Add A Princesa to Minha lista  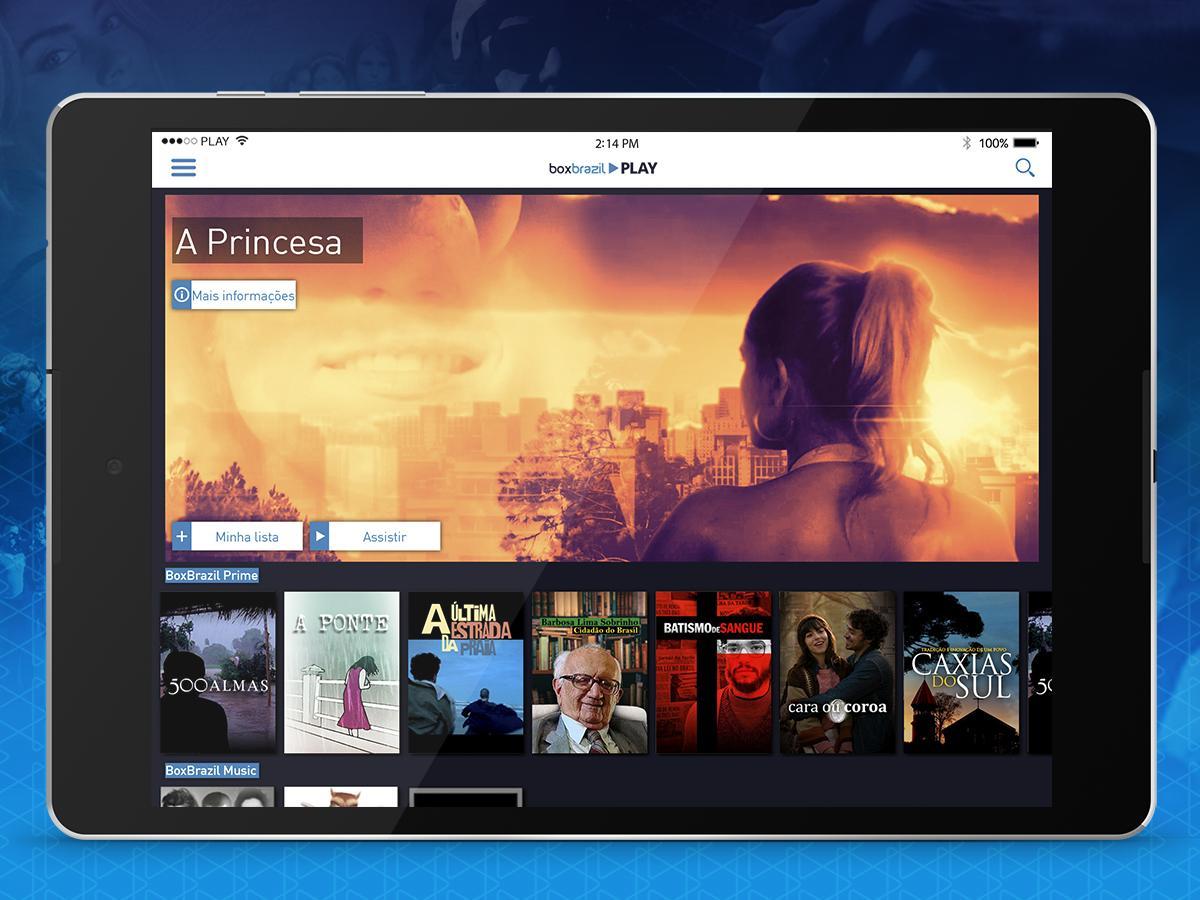pos(247,537)
